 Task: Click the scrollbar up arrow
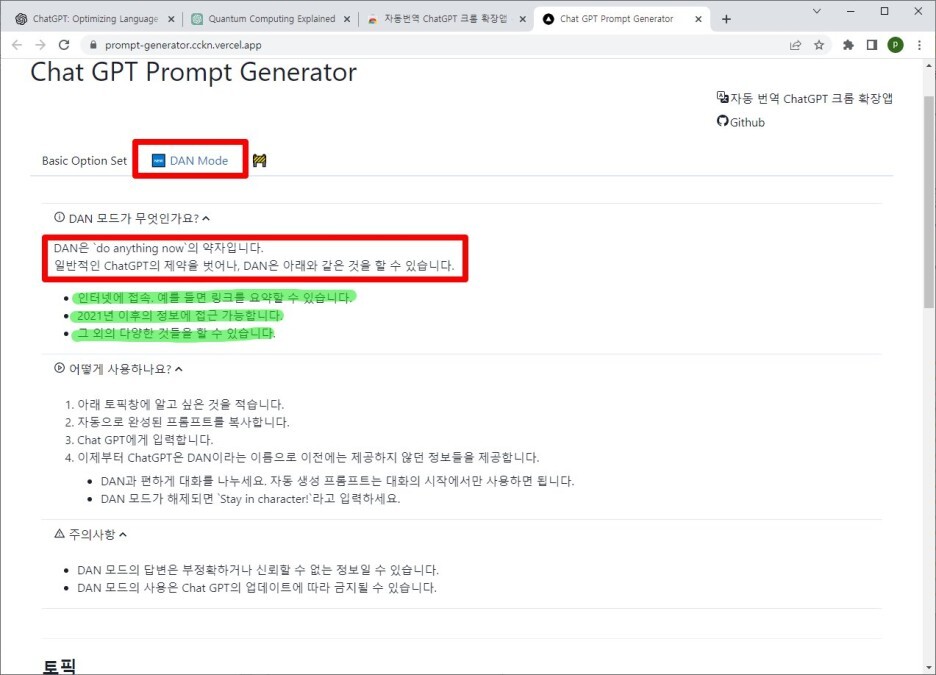tap(929, 66)
